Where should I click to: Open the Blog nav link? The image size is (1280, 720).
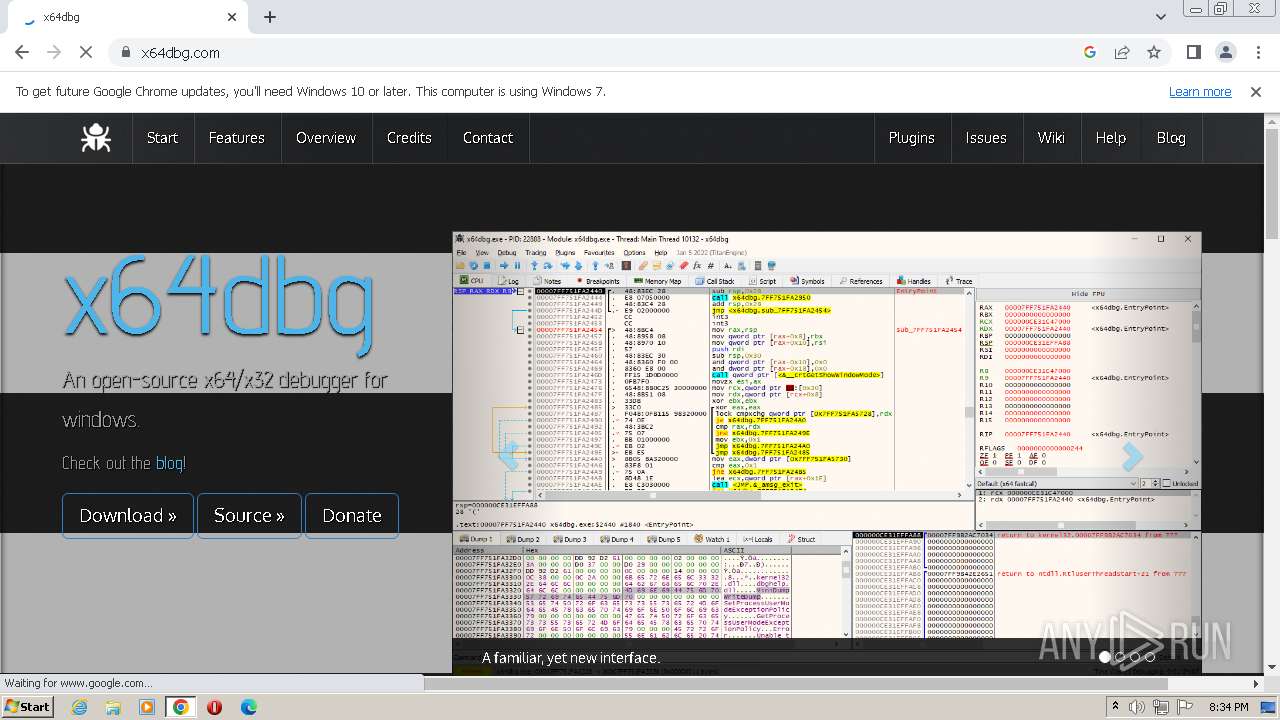(x=1171, y=138)
